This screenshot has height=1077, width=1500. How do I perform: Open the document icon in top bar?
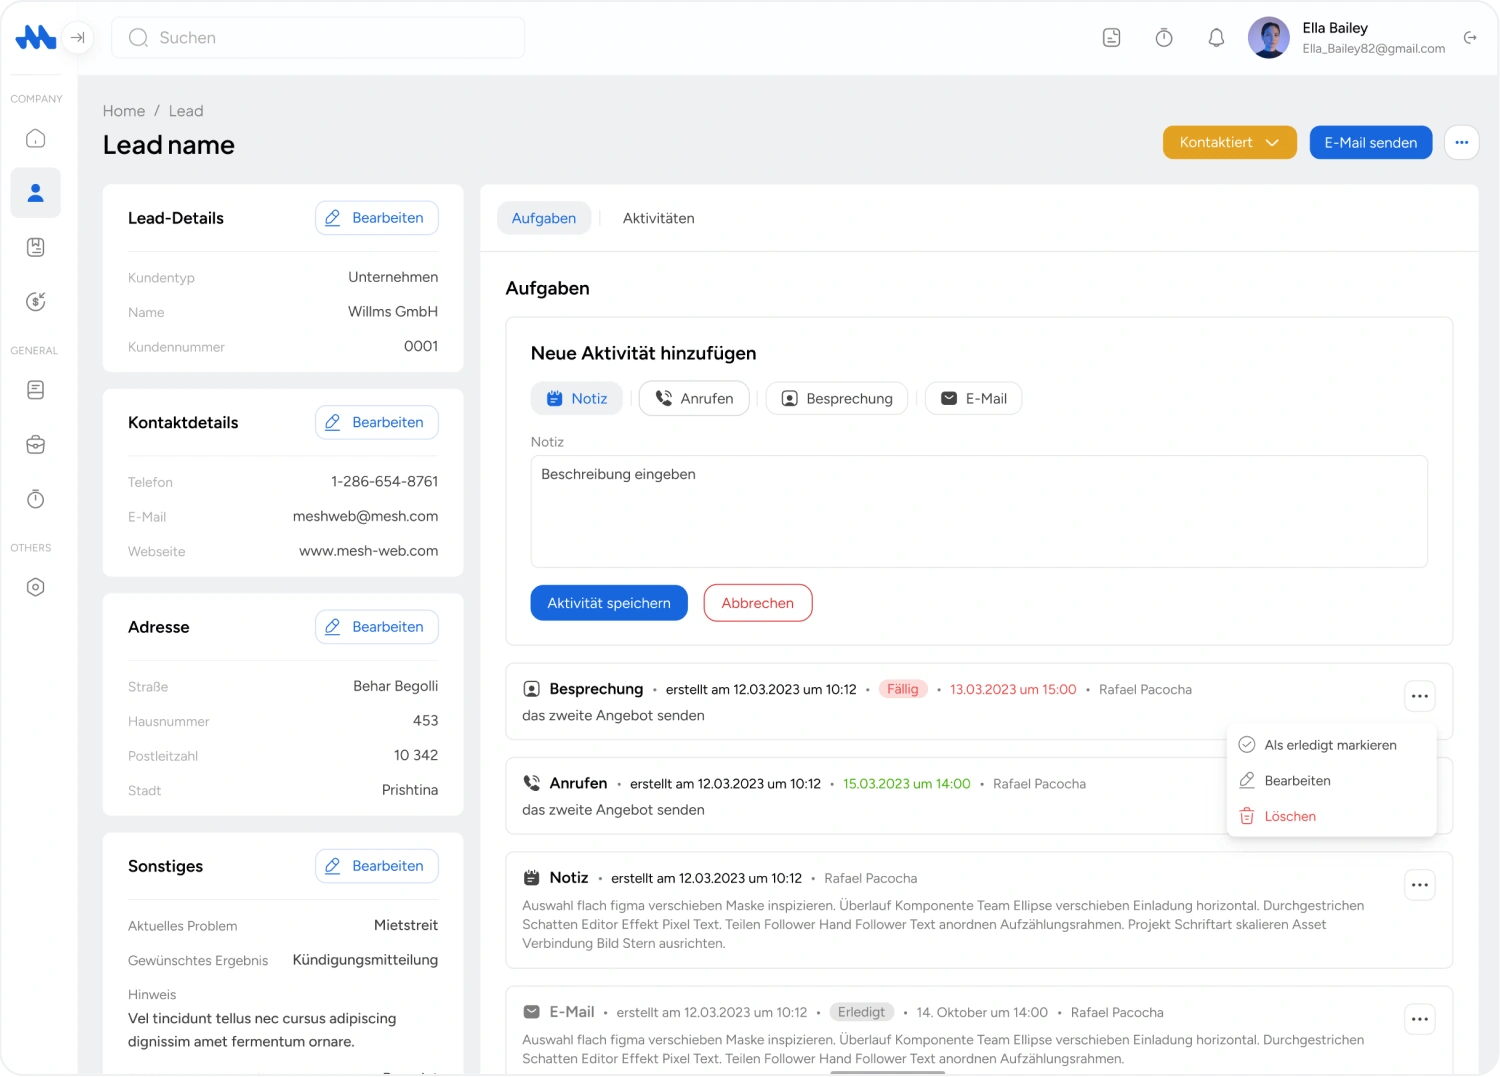coord(1111,38)
